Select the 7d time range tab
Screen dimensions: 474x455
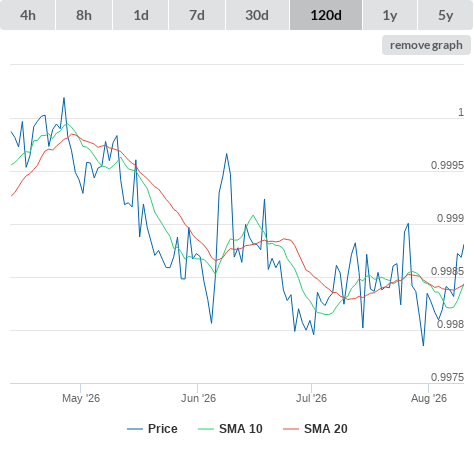click(x=197, y=15)
